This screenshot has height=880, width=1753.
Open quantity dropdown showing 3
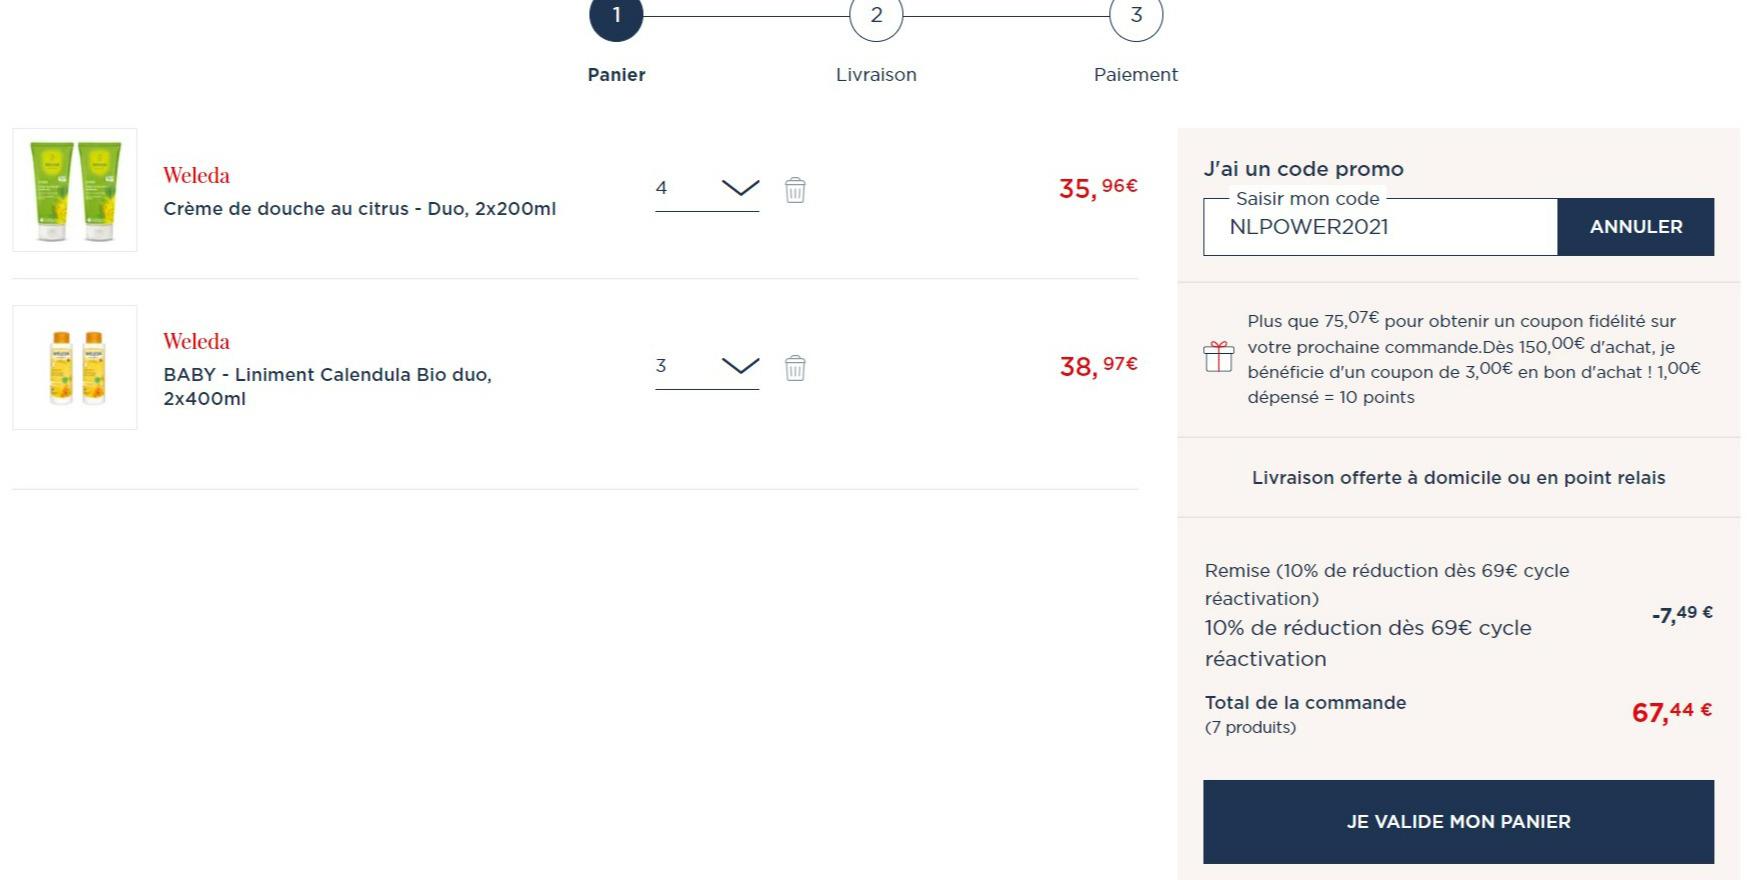click(707, 366)
